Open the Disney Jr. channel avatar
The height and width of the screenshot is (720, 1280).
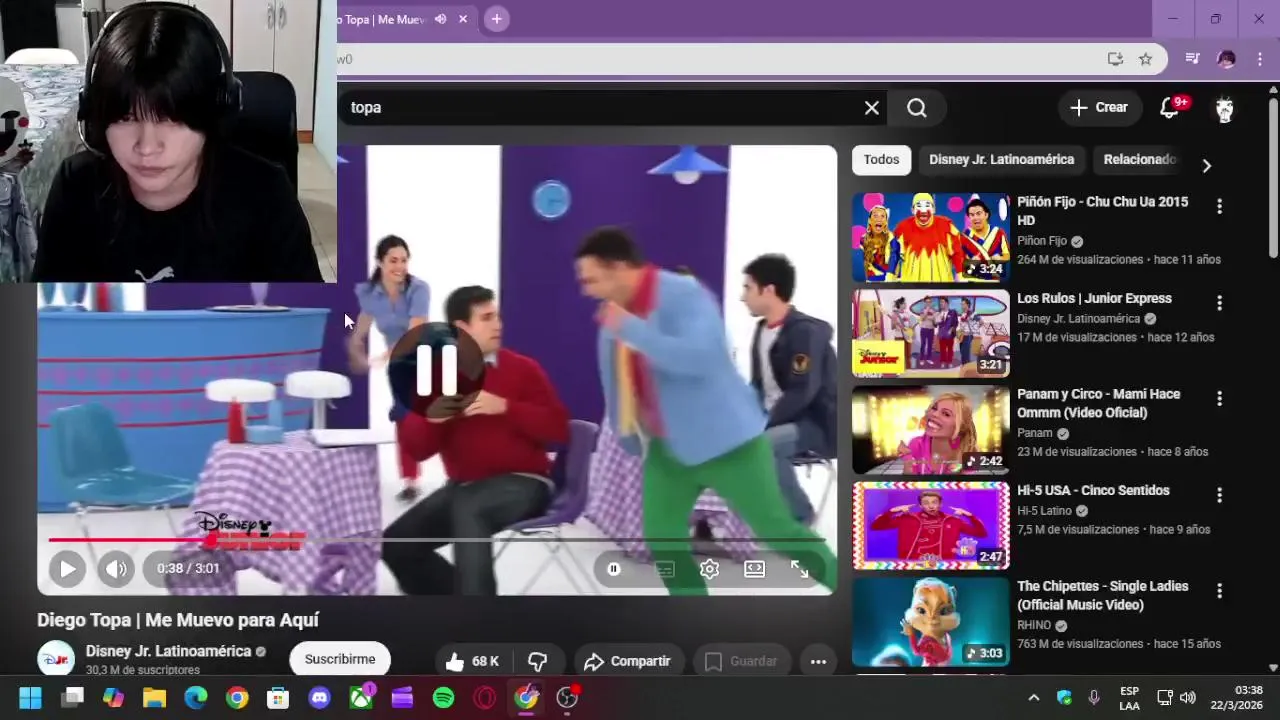coord(56,659)
